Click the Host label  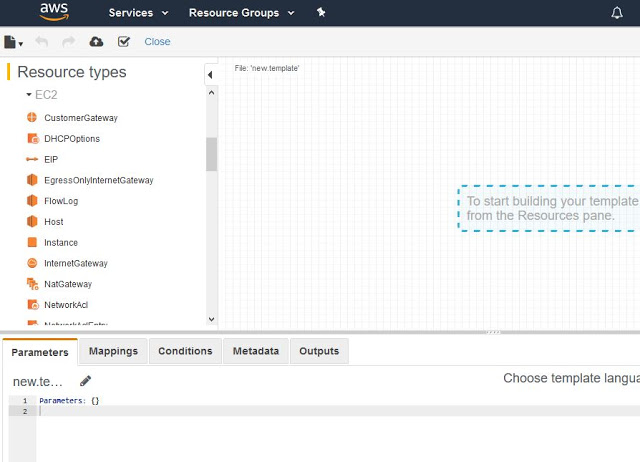coord(53,222)
